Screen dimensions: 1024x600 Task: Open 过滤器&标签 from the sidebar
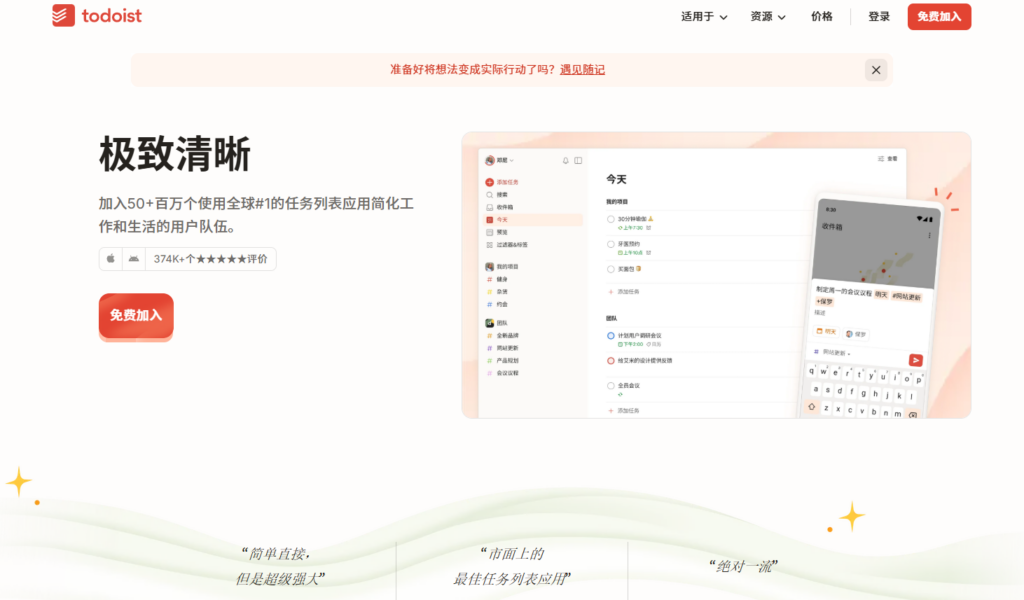(510, 245)
